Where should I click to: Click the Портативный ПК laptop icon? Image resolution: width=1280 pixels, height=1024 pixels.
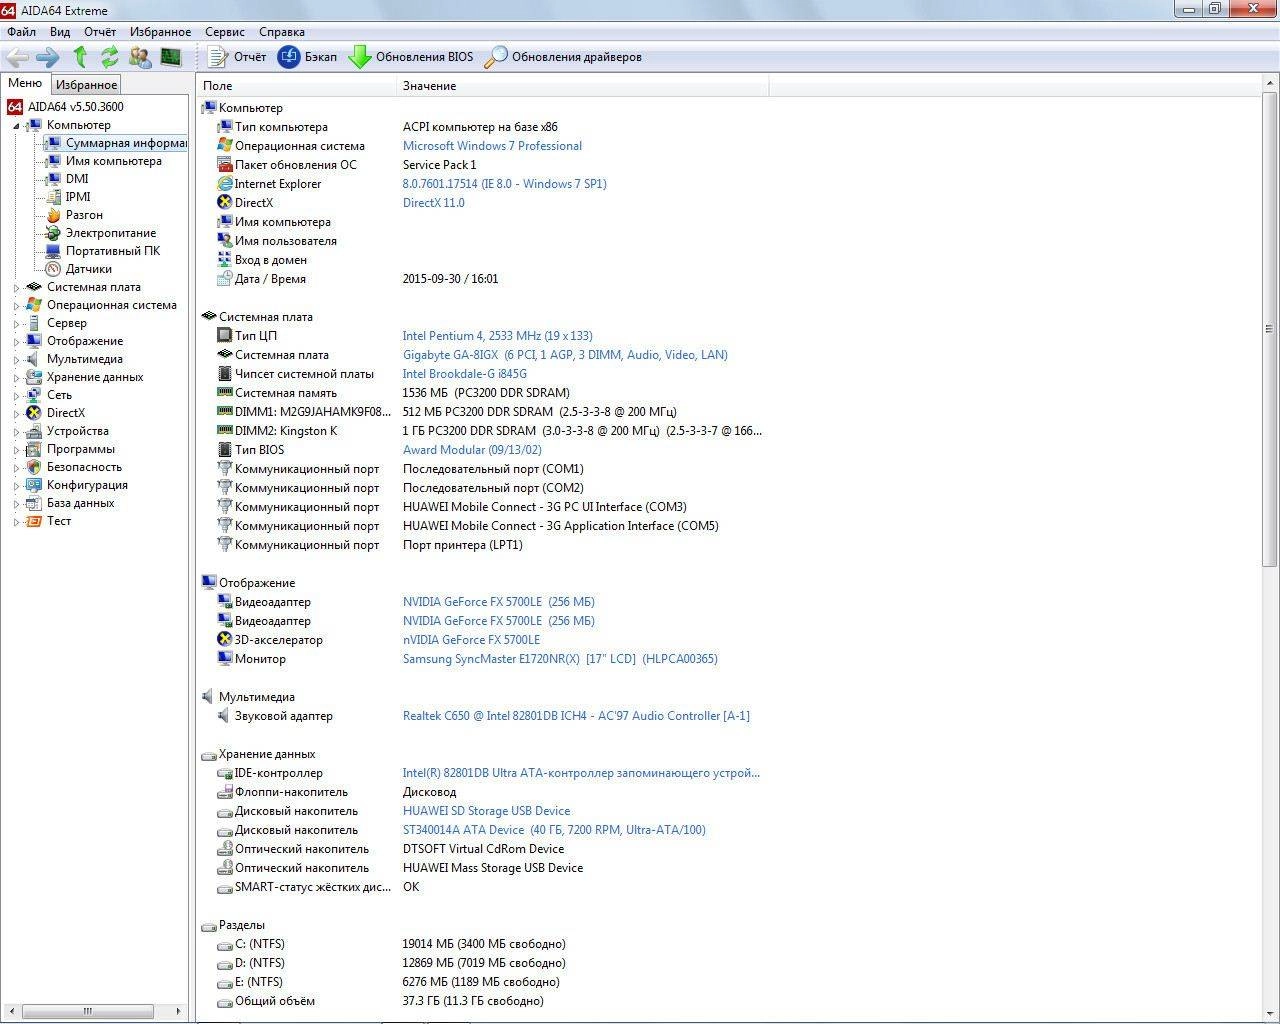[x=53, y=251]
